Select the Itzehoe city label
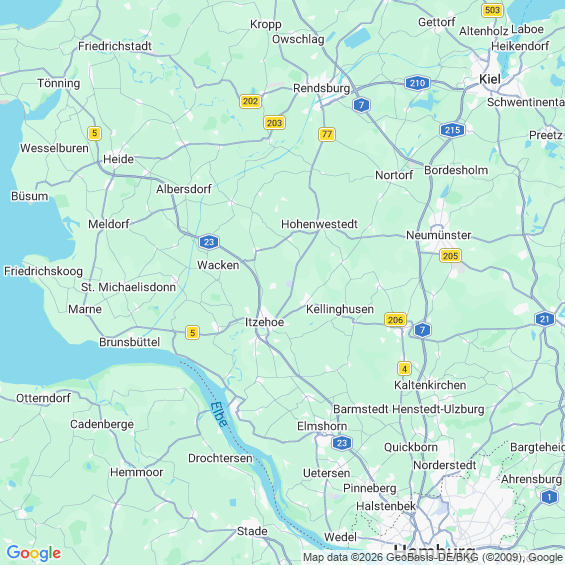Screen dimensions: 565x565 264,322
